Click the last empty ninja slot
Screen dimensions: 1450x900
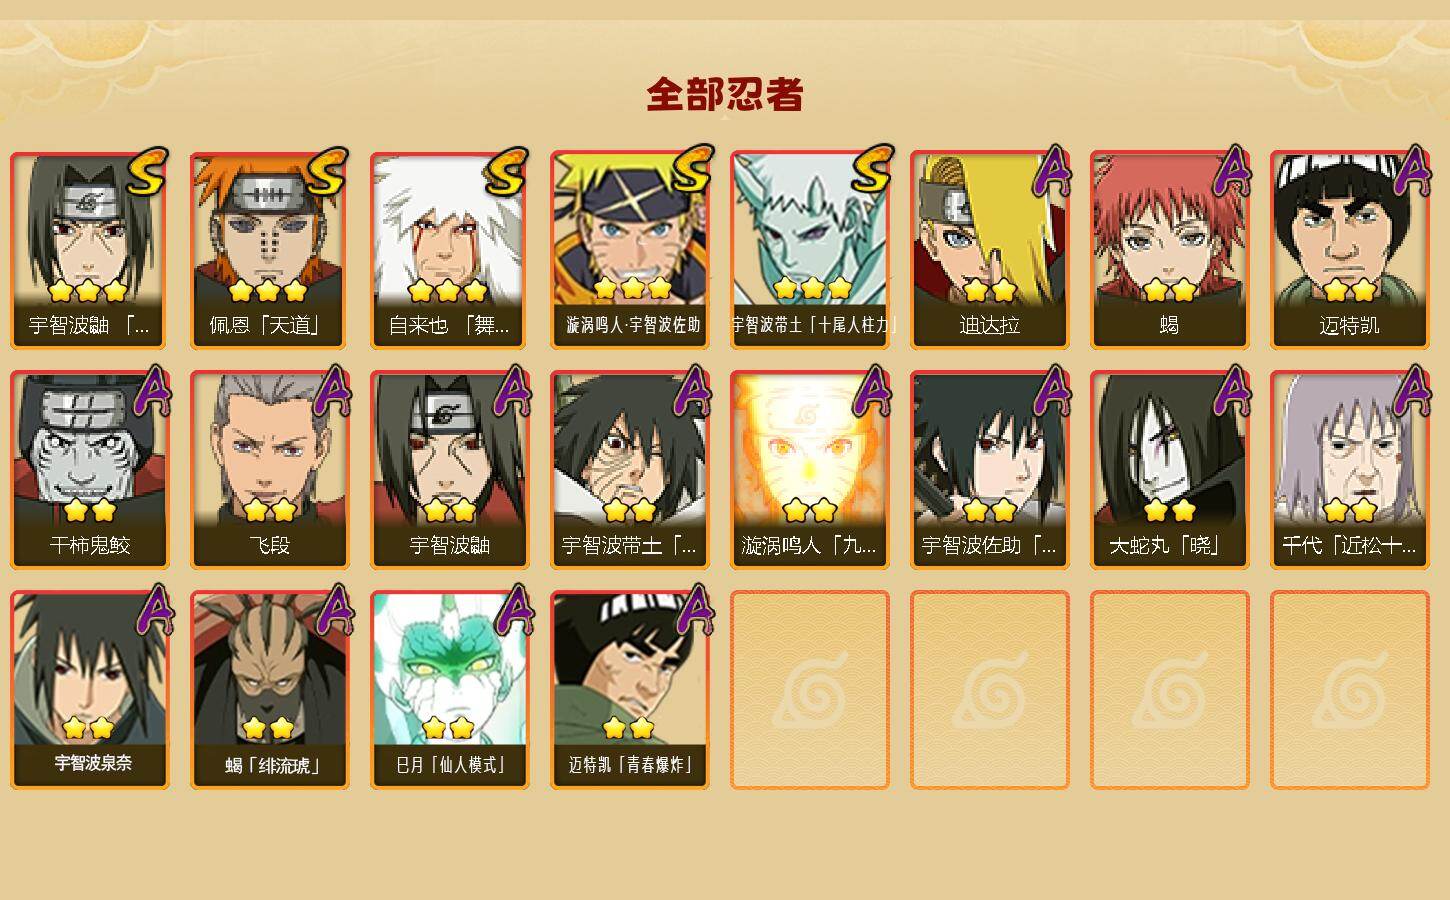[x=1349, y=690]
